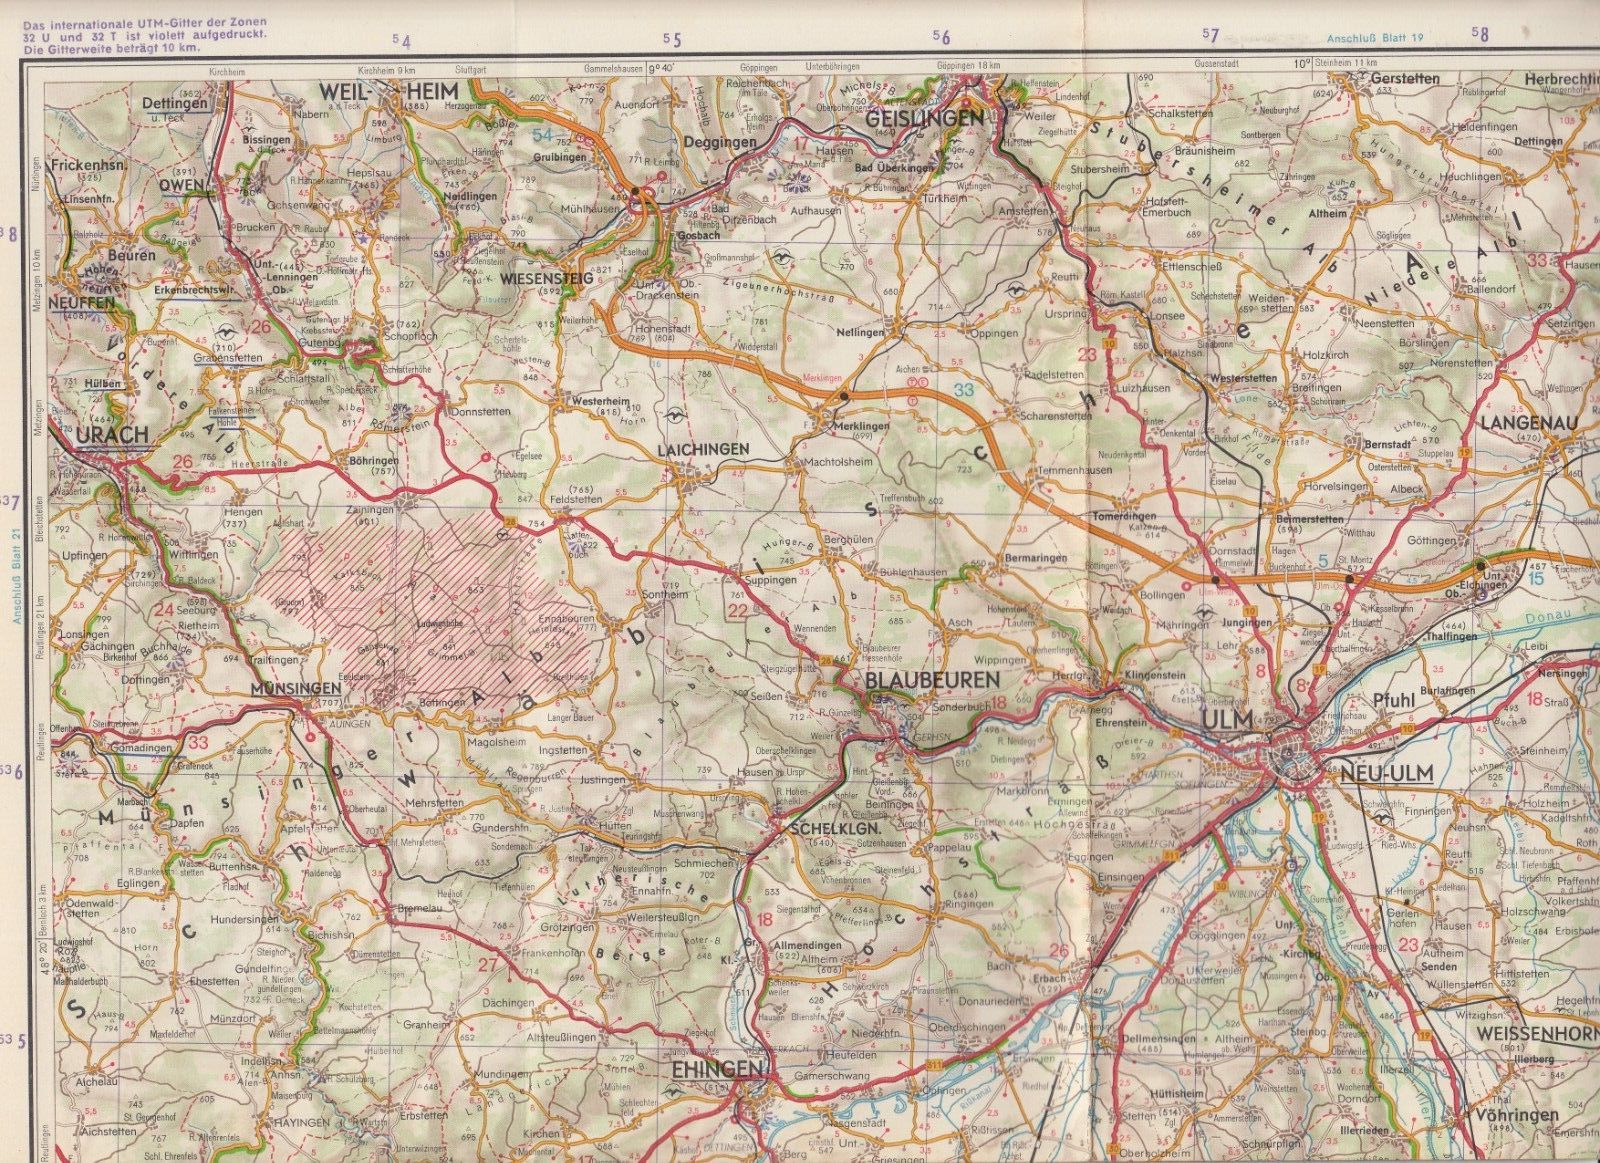Select the LANGENAU label

[1528, 423]
